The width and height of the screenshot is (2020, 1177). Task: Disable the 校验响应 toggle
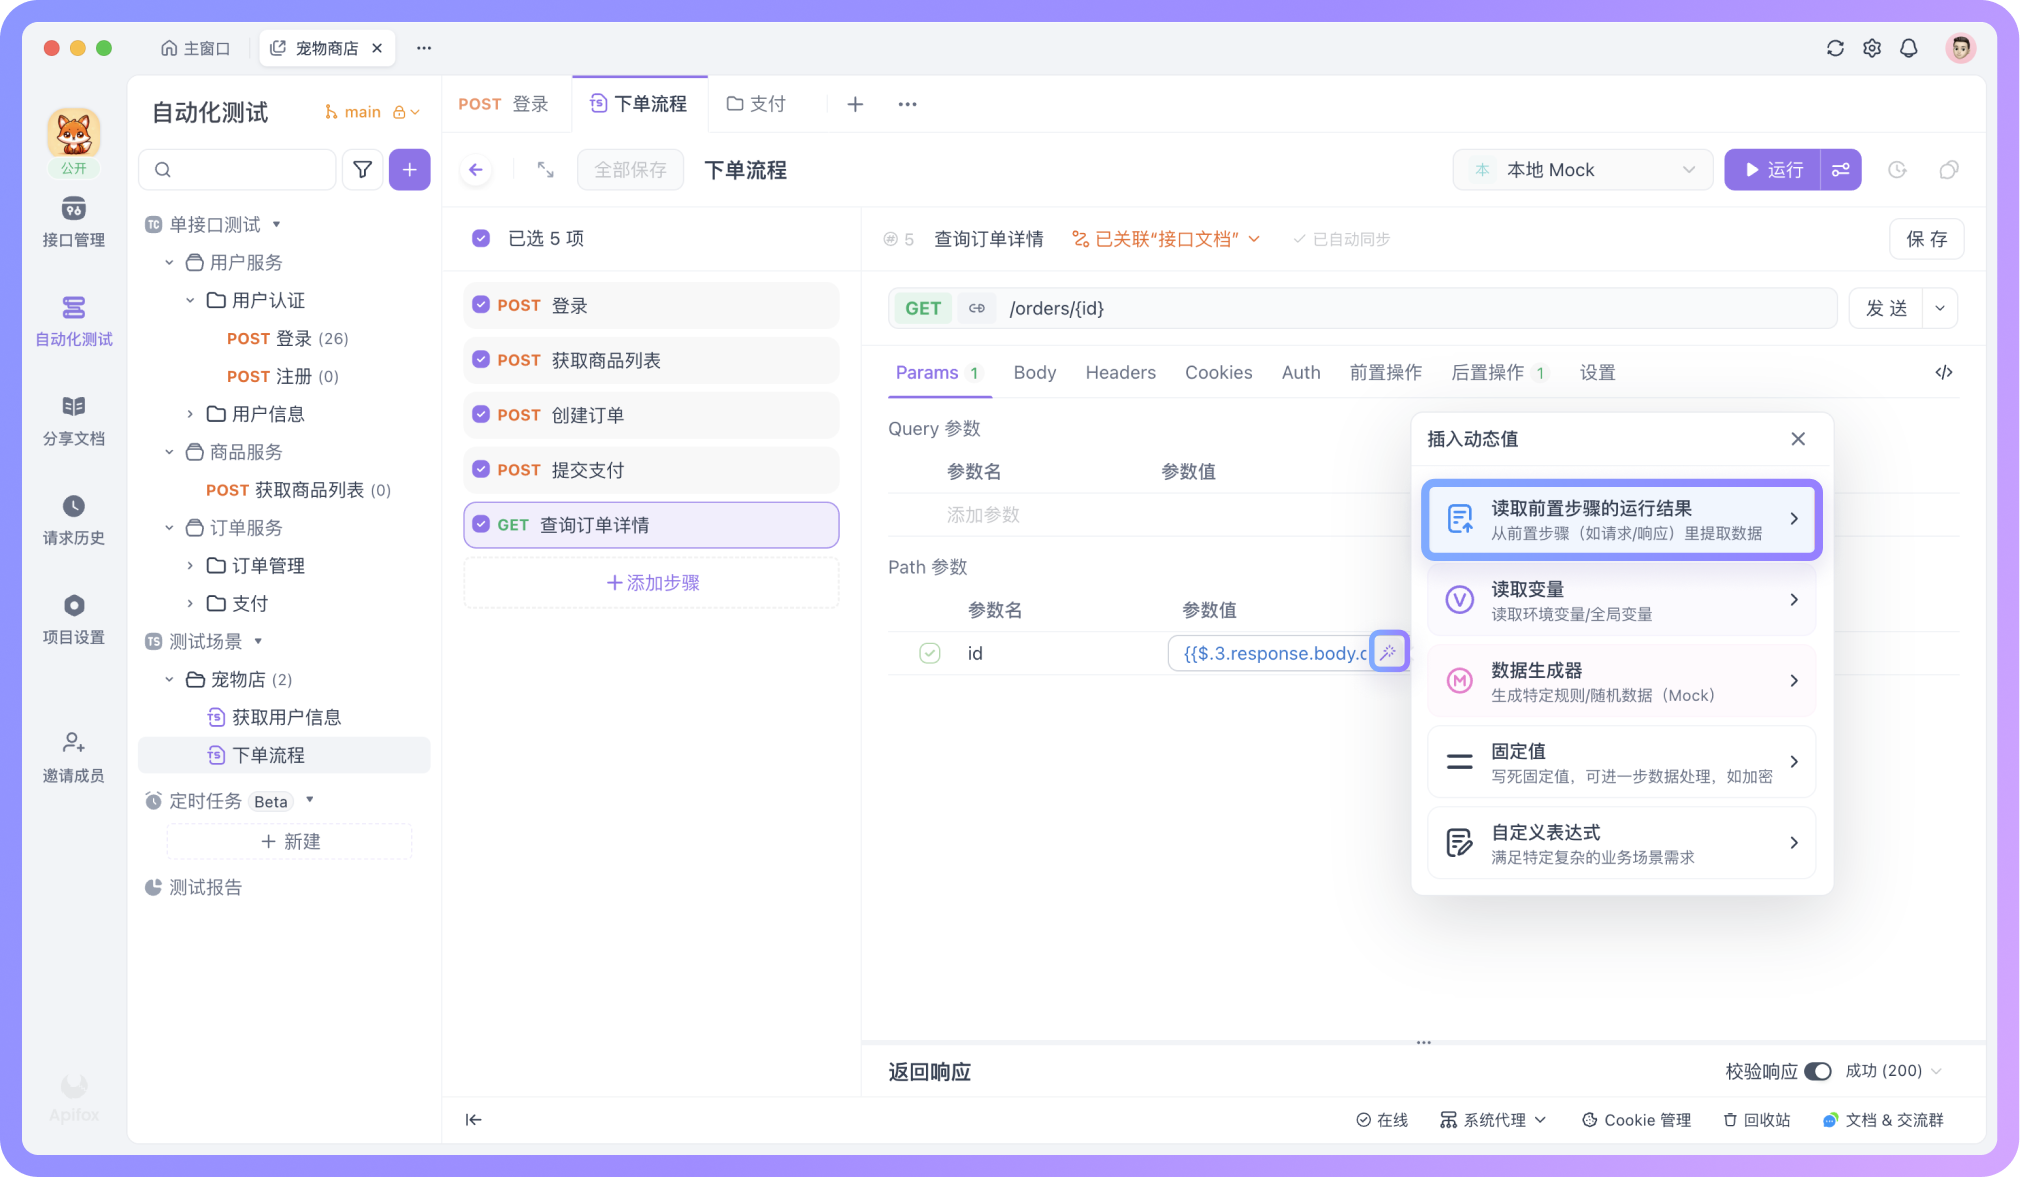(1820, 1070)
